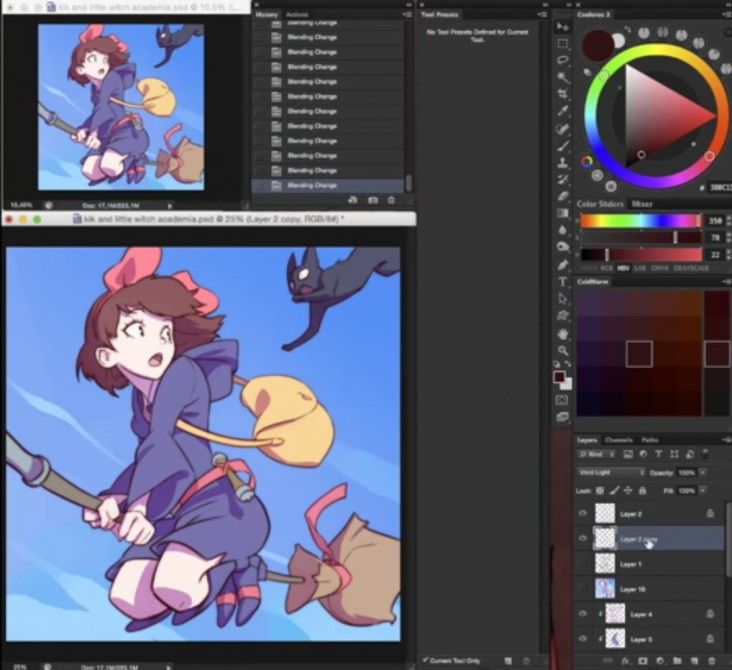Viewport: 732px width, 670px height.
Task: Select the Quick Selection wand tool
Action: click(x=563, y=77)
